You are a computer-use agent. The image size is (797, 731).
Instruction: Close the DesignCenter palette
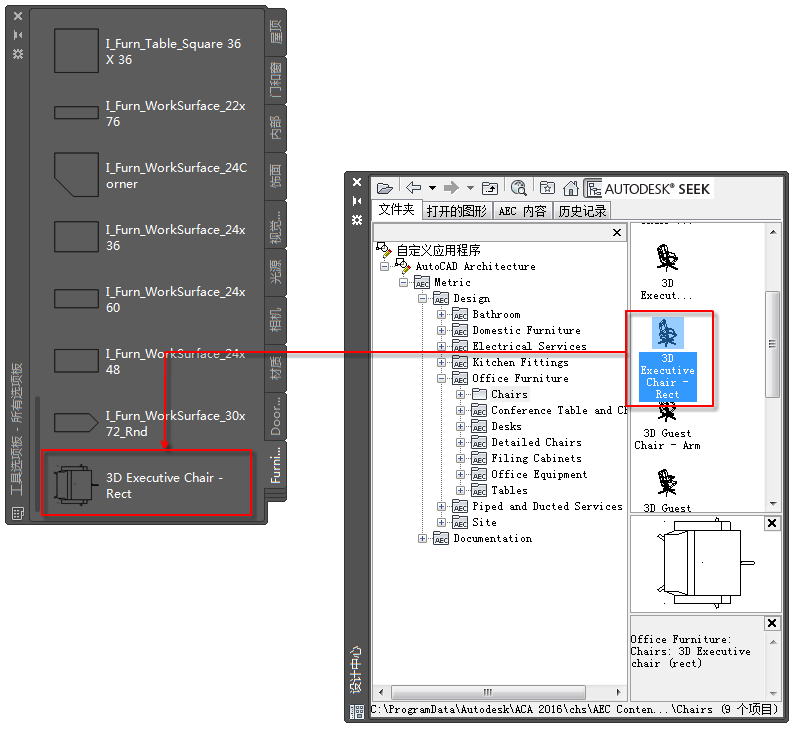357,182
